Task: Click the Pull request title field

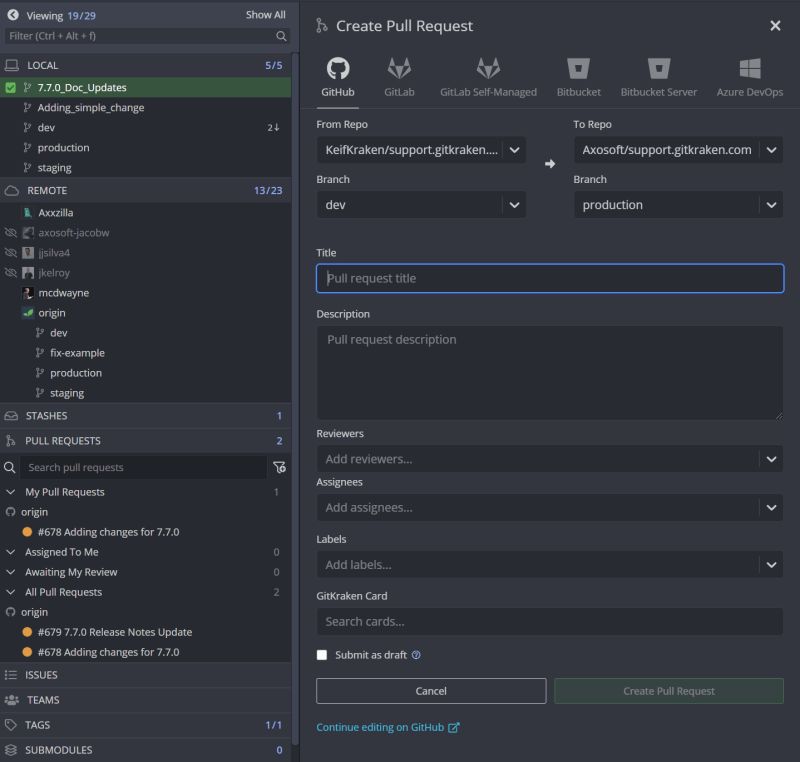Action: [x=549, y=278]
